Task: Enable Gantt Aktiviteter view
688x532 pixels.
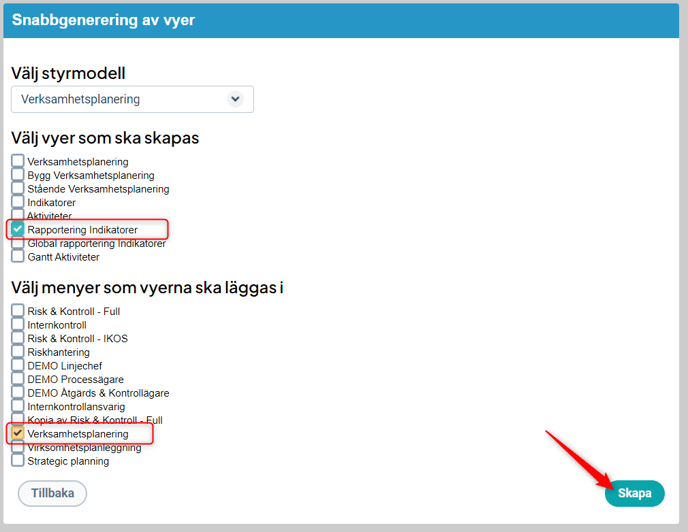Action: pyautogui.click(x=18, y=256)
